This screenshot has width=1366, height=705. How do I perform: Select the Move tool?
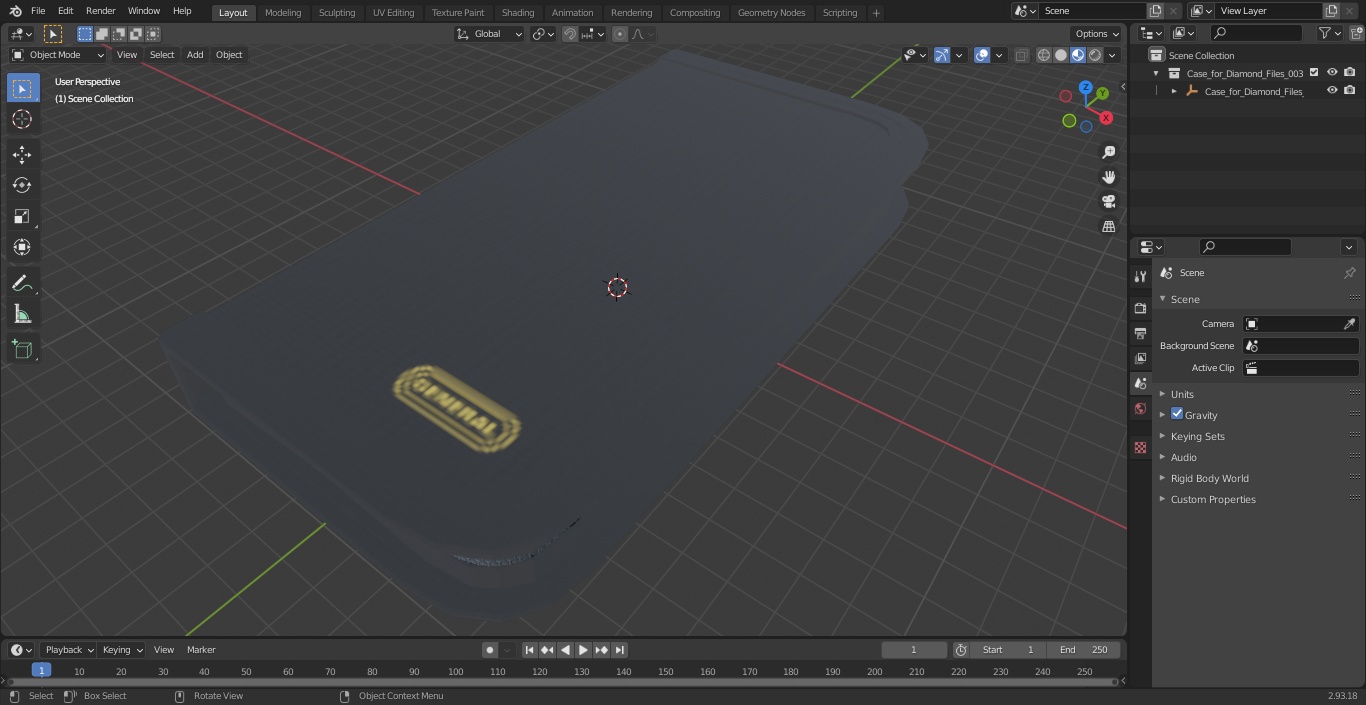click(x=23, y=155)
